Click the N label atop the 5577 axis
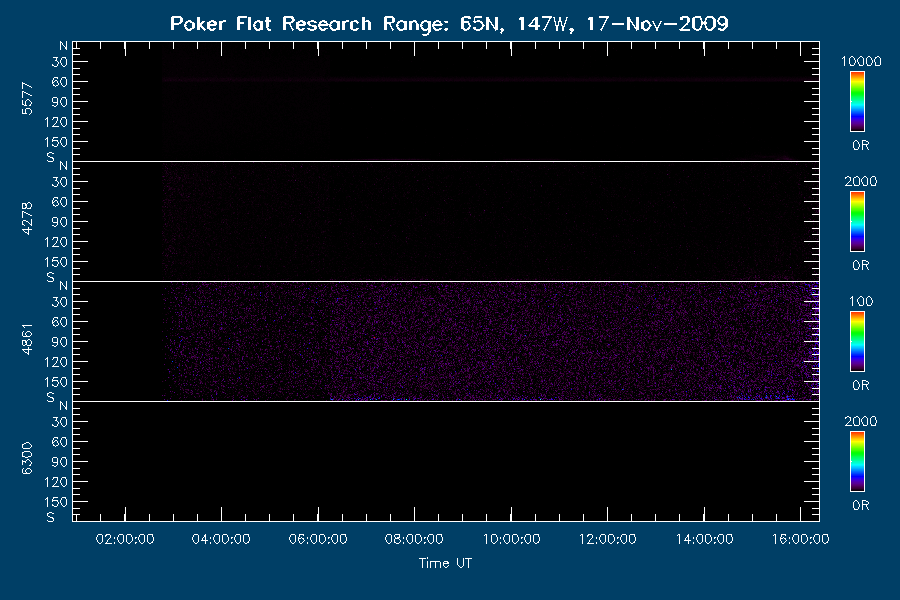Screen dimensions: 900x600 [63, 46]
